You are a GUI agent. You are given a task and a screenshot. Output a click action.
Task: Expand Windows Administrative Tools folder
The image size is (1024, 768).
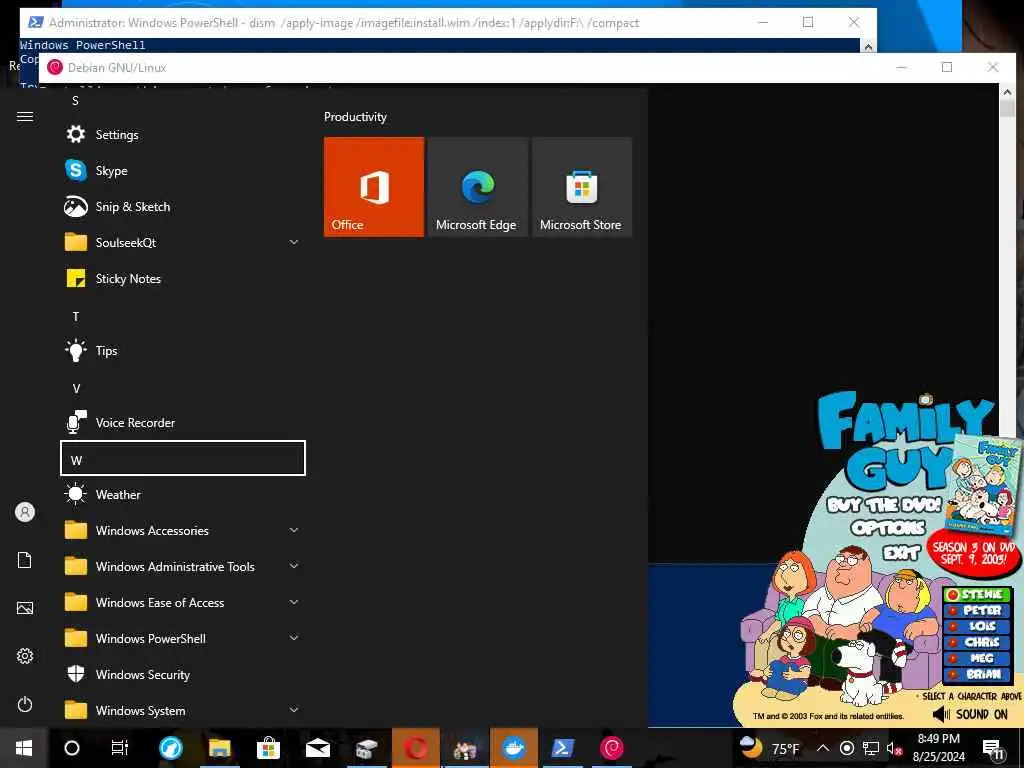click(183, 566)
